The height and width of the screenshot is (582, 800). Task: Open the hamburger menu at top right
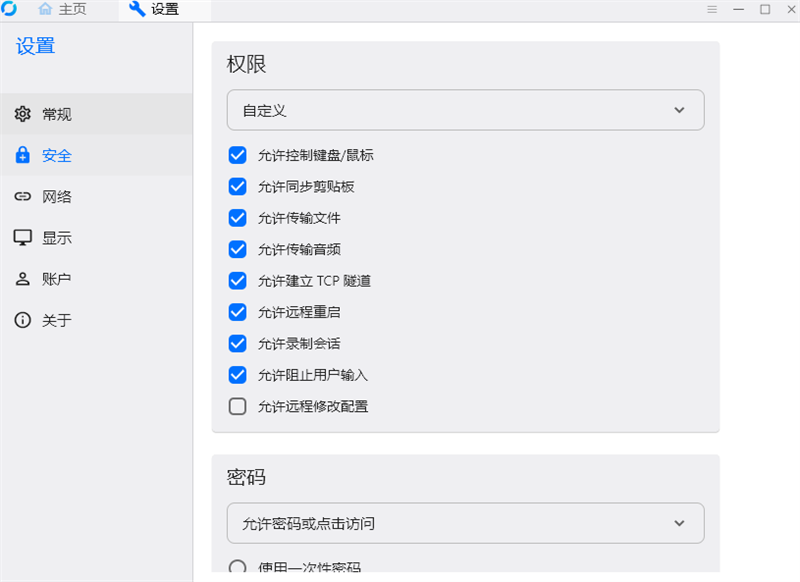(712, 9)
